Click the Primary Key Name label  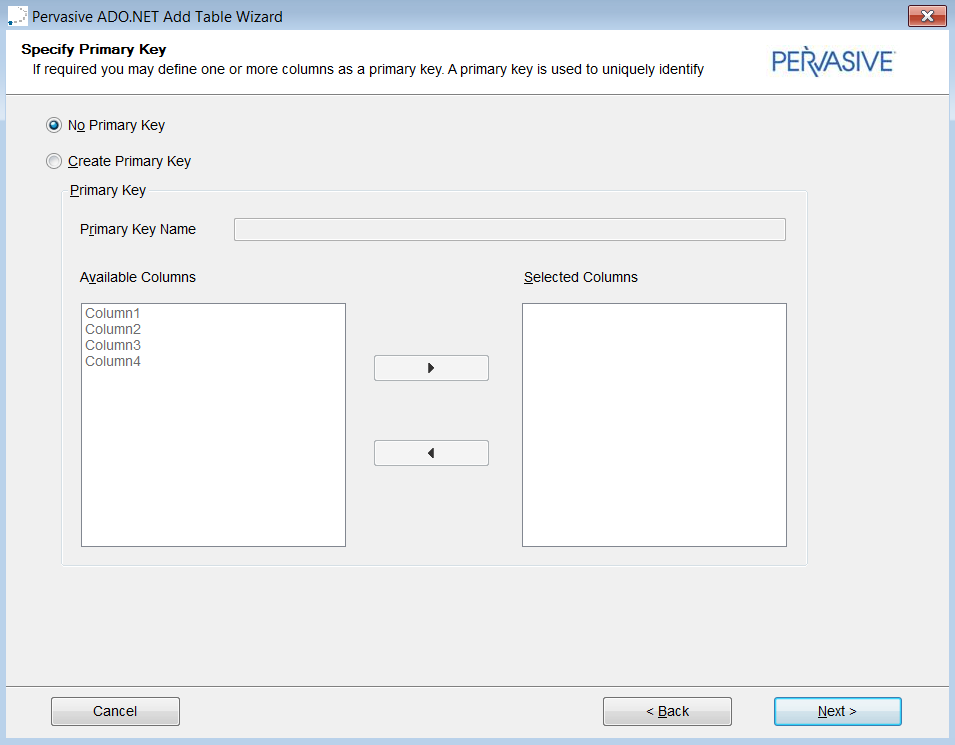point(138,229)
